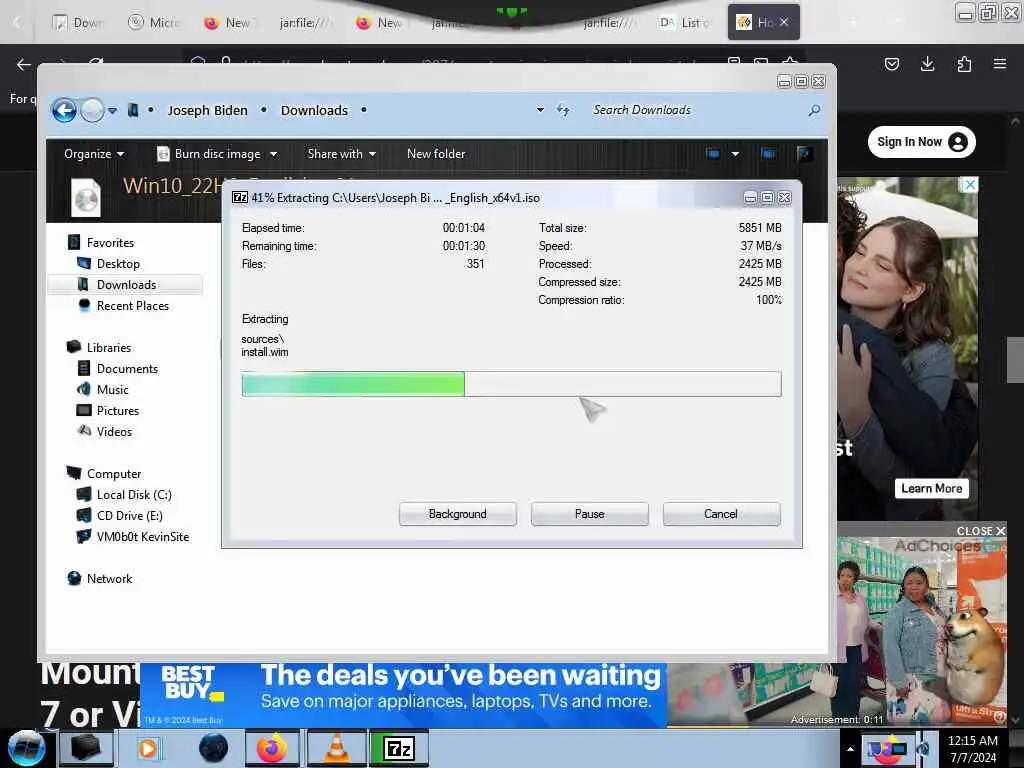Viewport: 1024px width, 768px height.
Task: Focus the Search Downloads field
Action: (696, 110)
